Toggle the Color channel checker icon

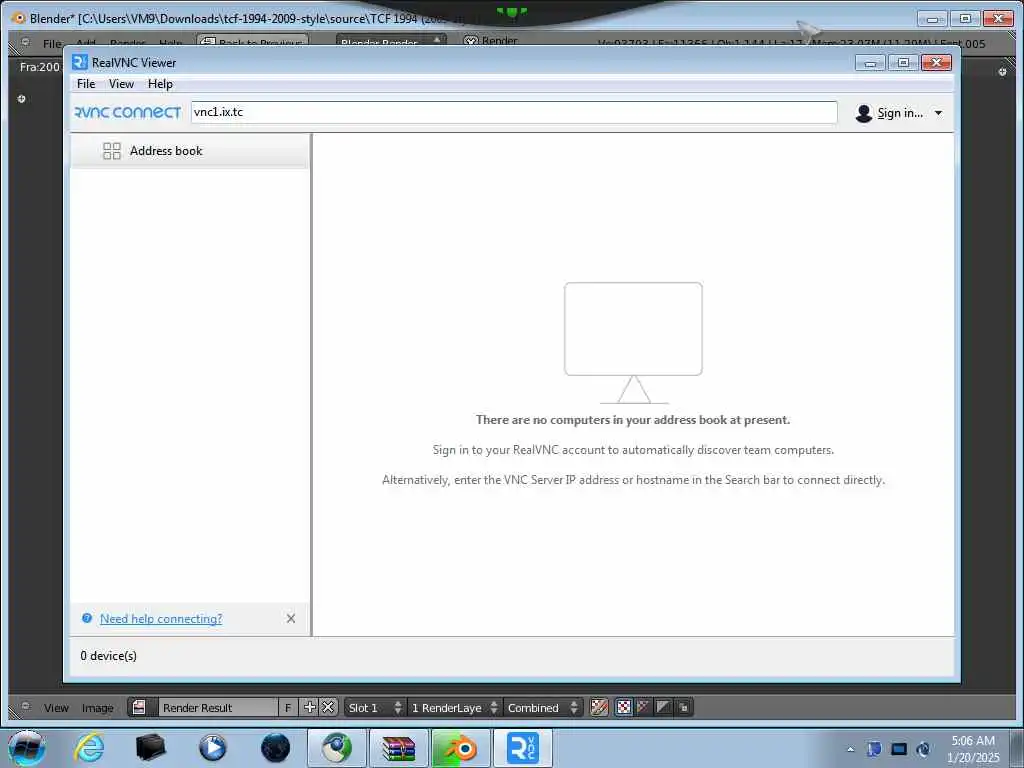point(624,707)
